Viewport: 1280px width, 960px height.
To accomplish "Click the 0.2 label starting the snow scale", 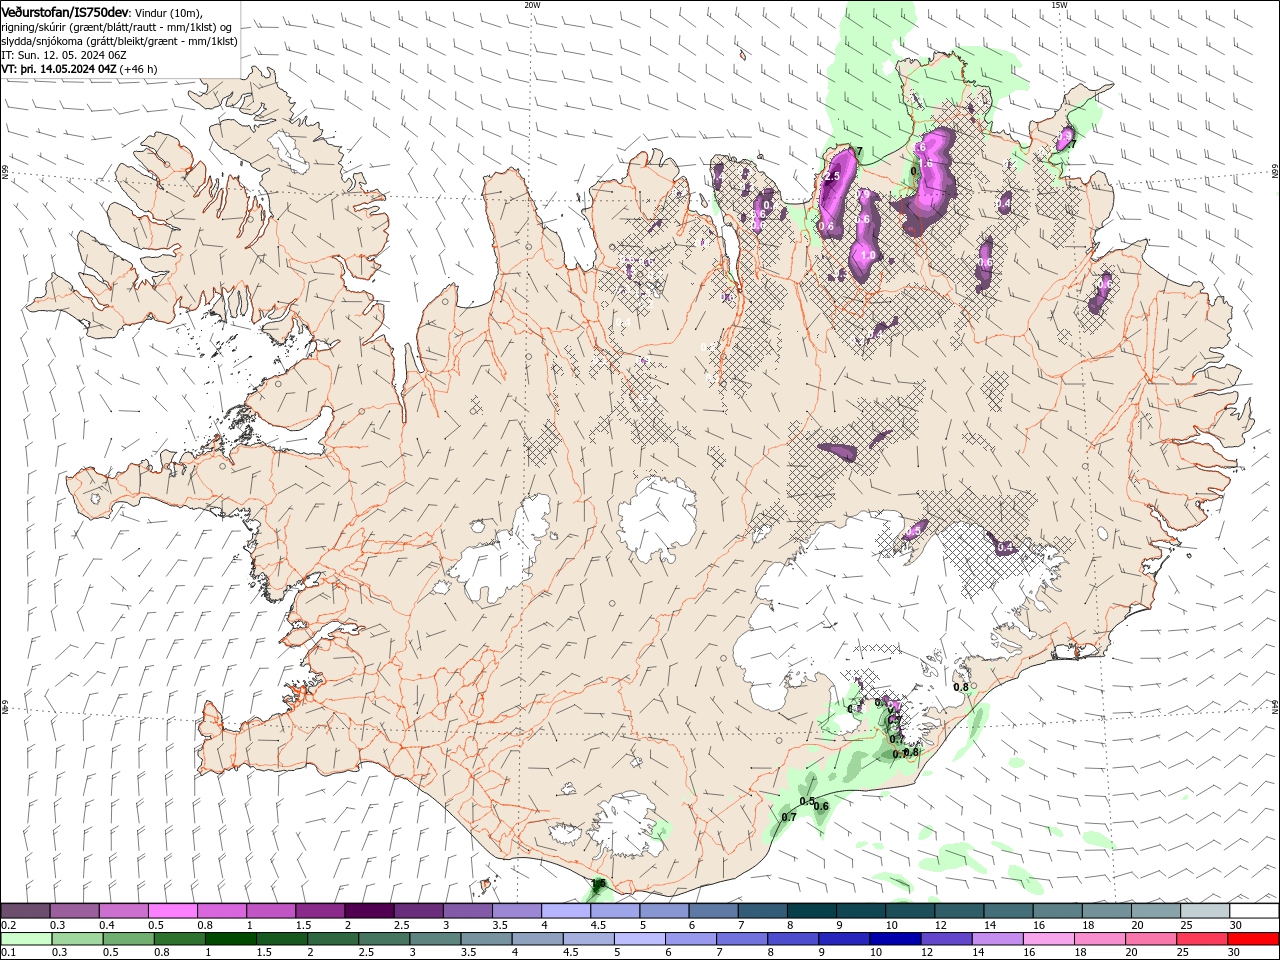I will (x=9, y=925).
